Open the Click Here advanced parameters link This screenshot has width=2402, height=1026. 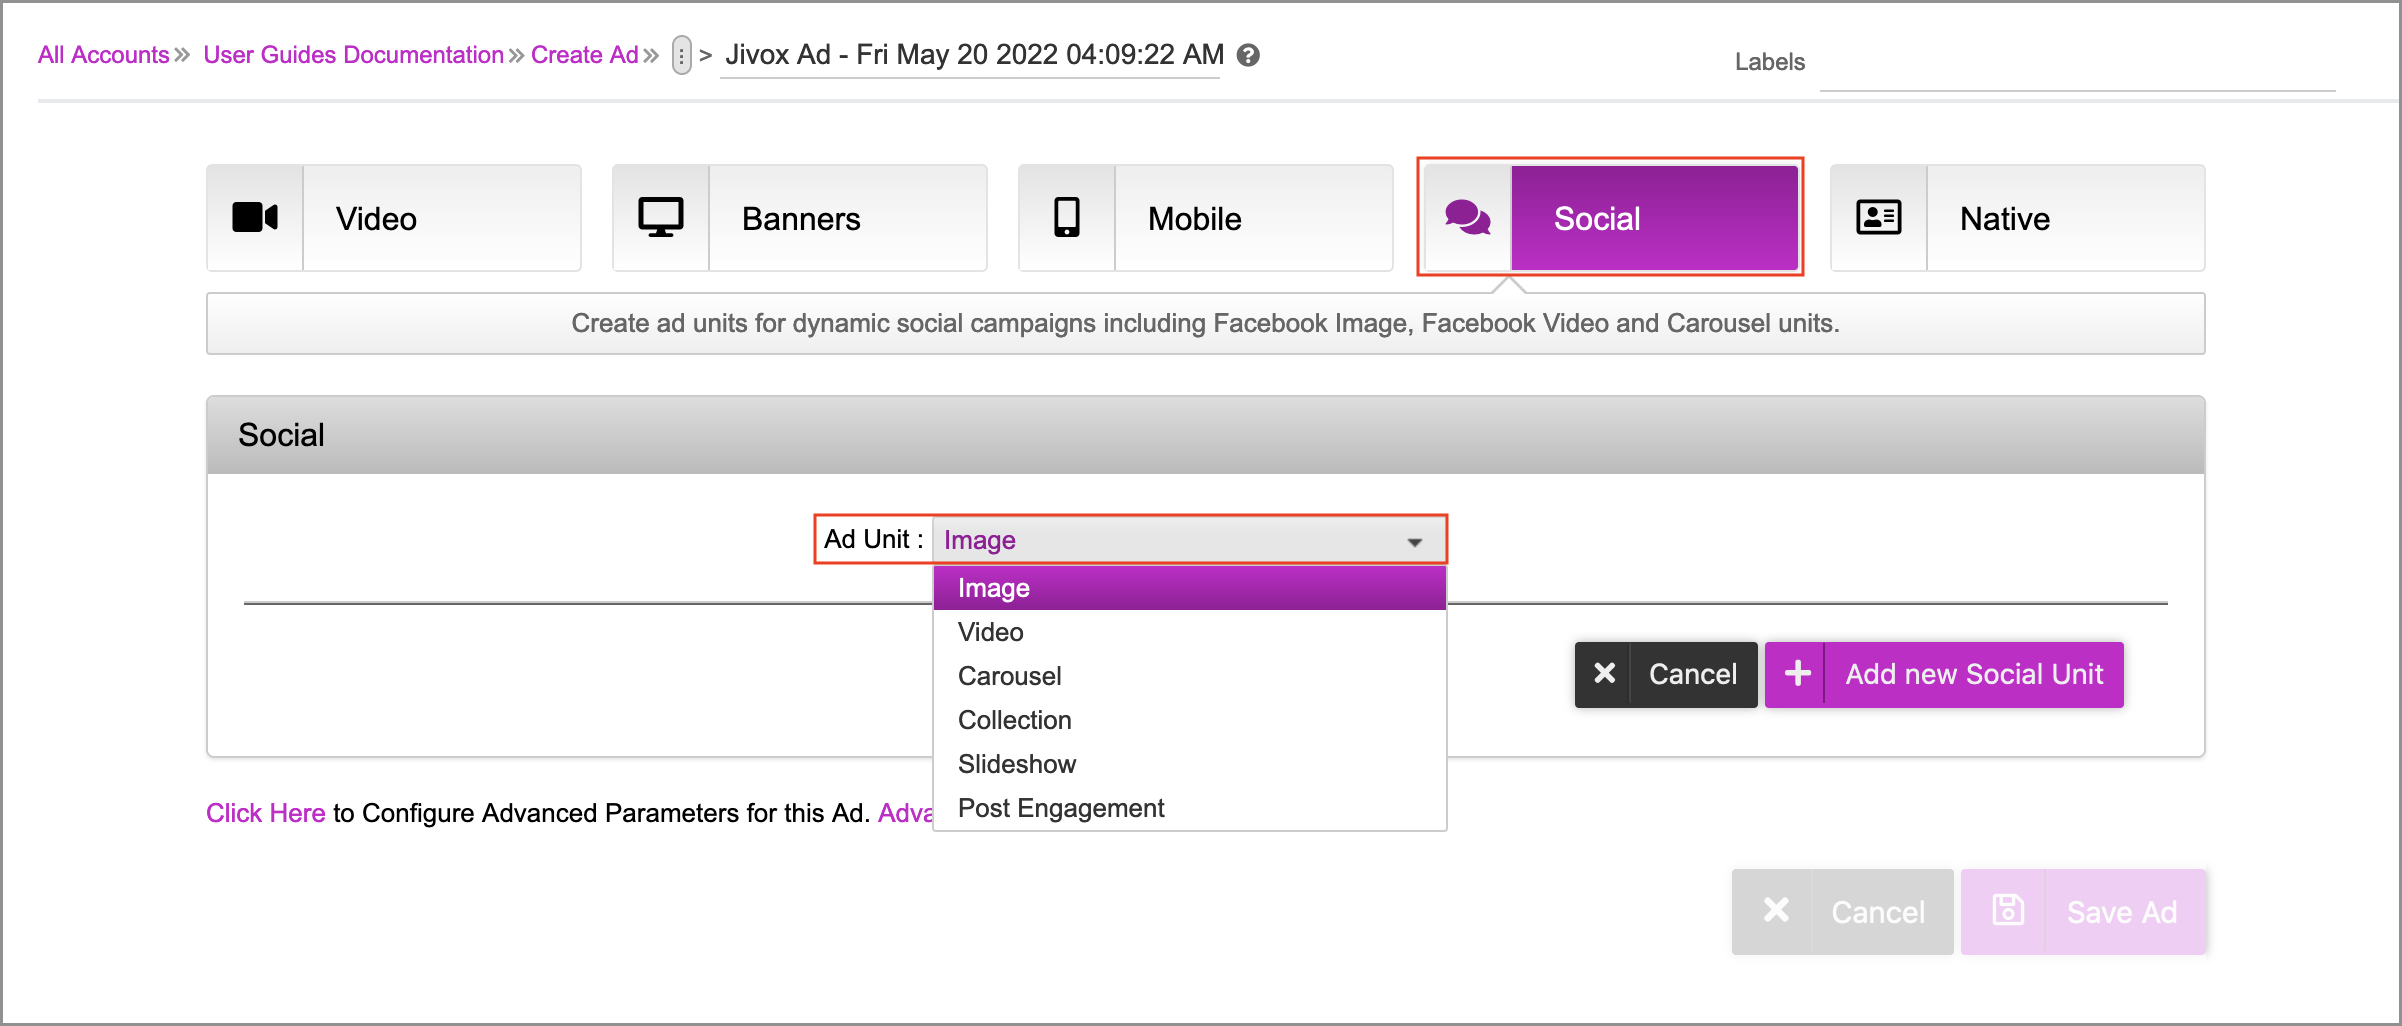click(x=265, y=813)
